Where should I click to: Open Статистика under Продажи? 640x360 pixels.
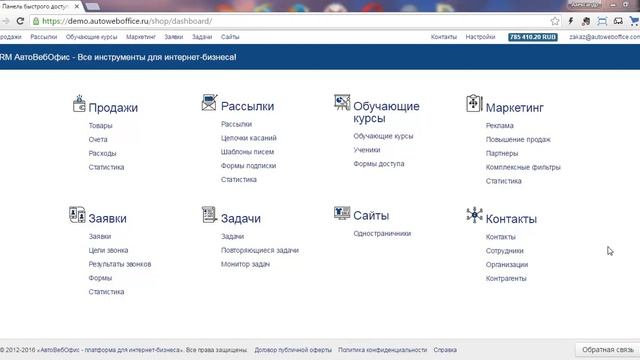pyautogui.click(x=107, y=167)
